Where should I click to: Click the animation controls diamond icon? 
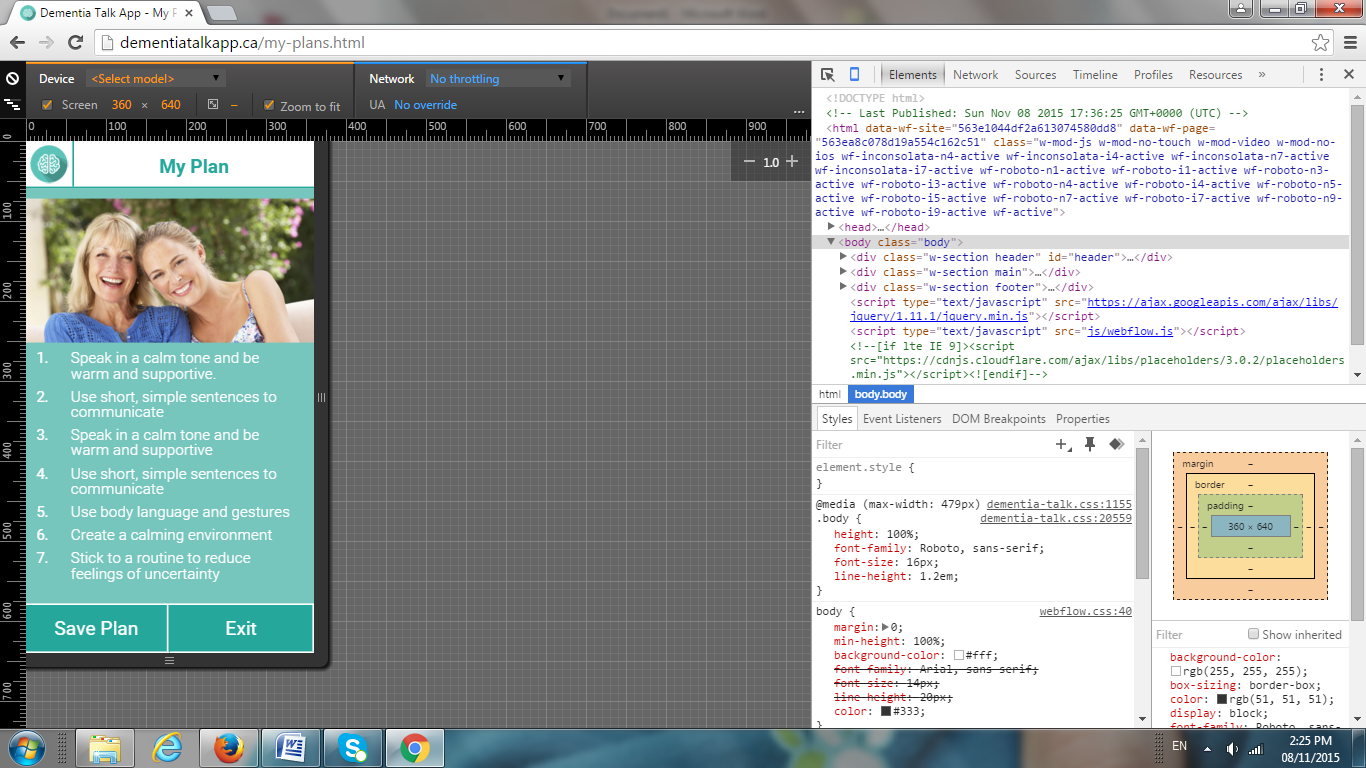tap(1117, 444)
